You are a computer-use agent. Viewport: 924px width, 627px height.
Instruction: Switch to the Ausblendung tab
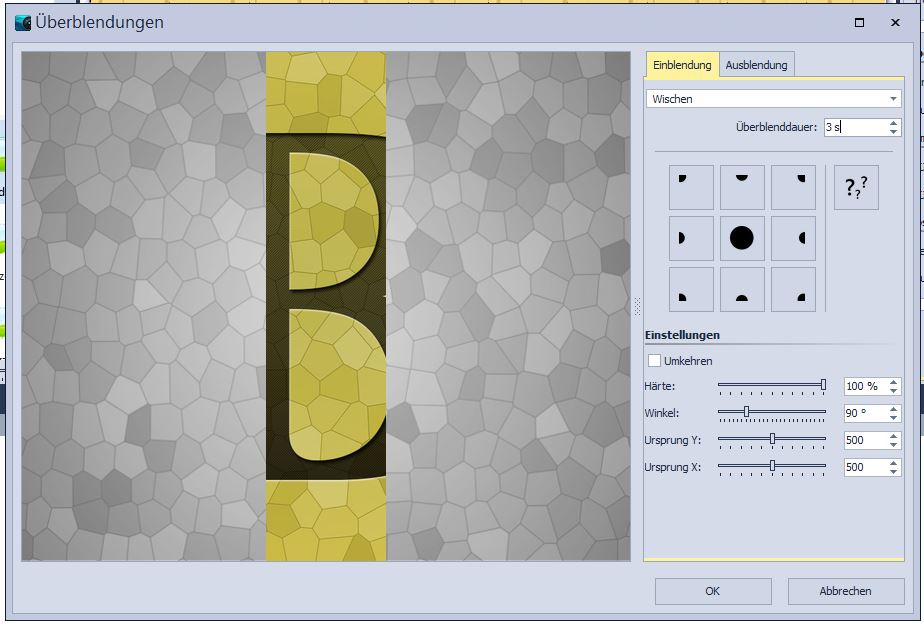(756, 65)
